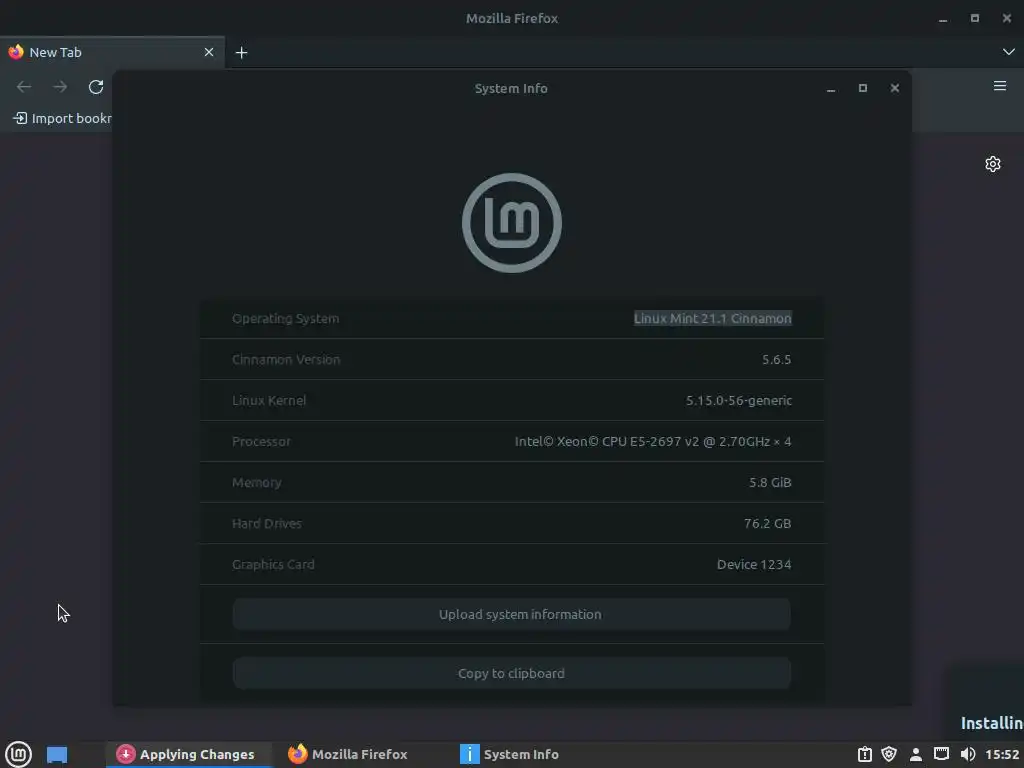
Task: Open the update manager tray icon
Action: 865,754
